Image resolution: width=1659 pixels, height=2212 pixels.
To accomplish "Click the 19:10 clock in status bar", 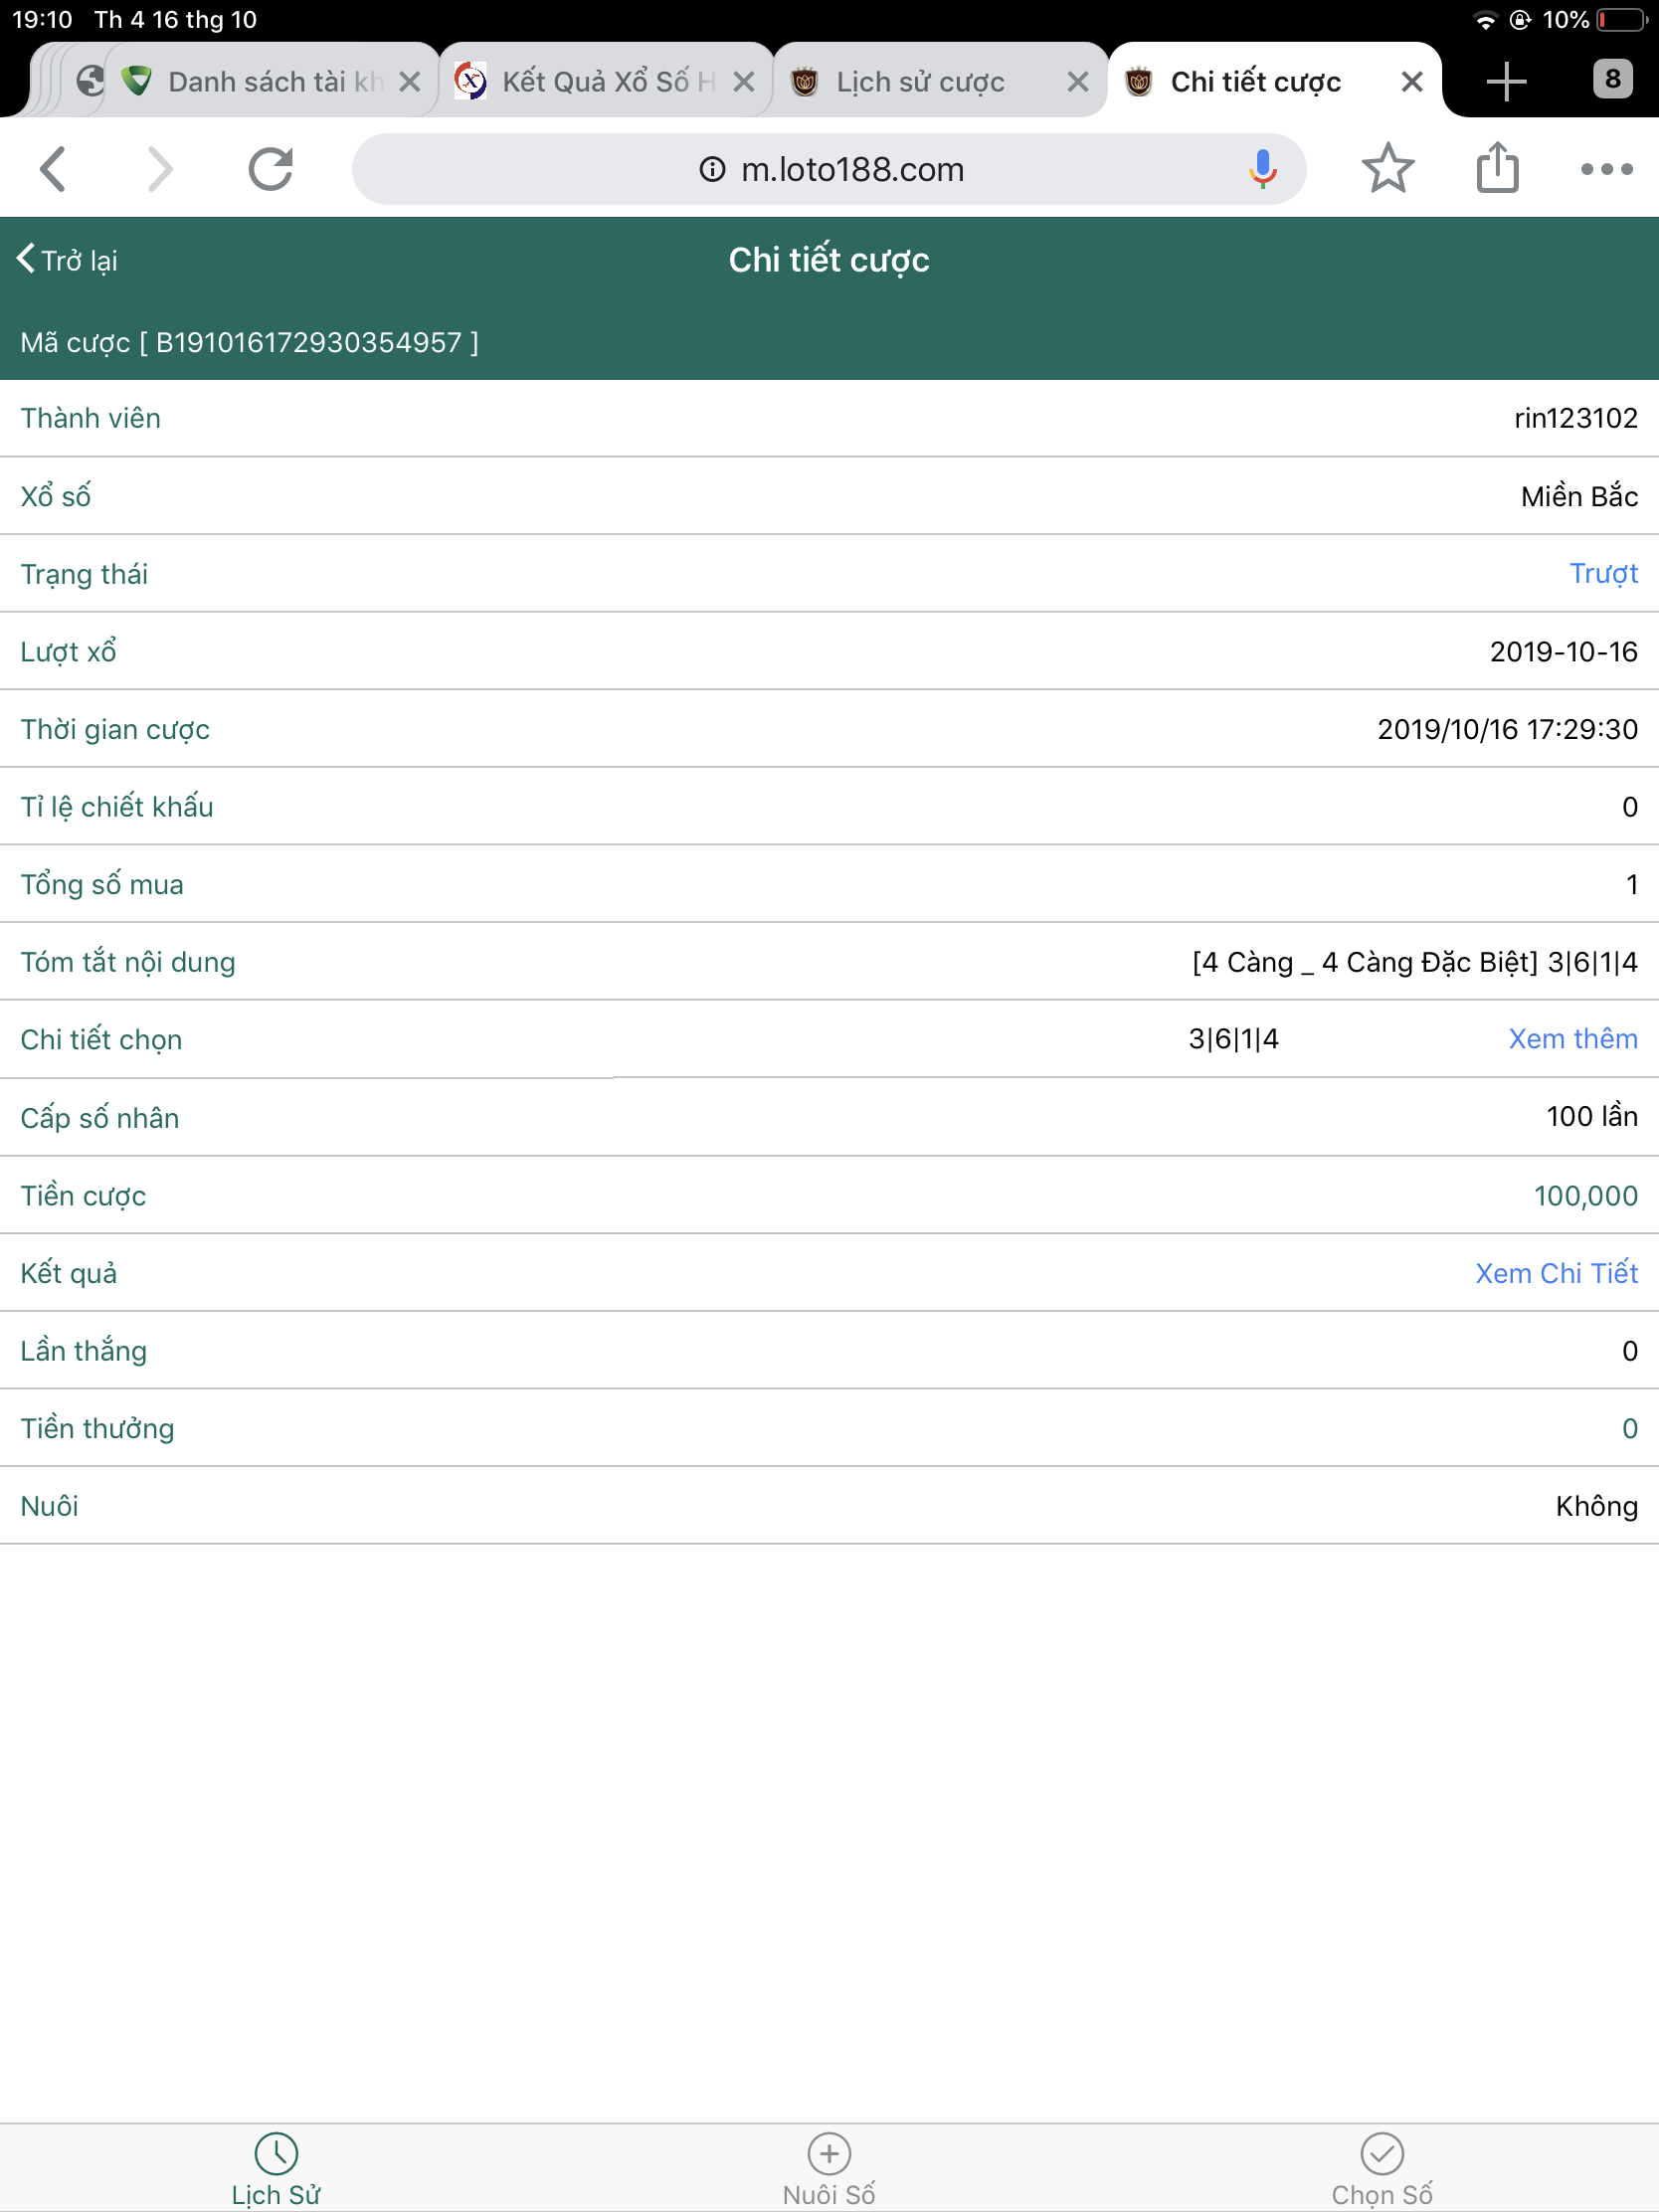I will 42,20.
